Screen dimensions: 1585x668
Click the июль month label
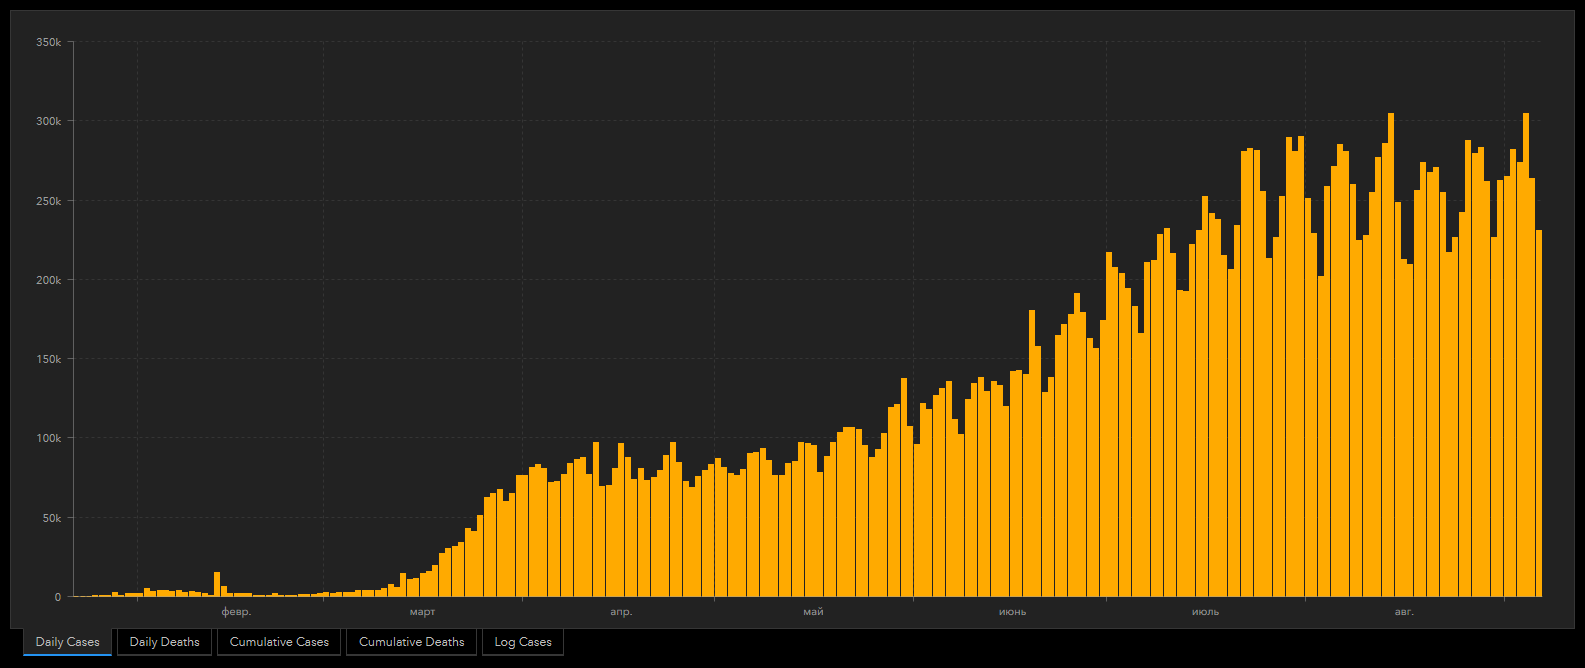[1205, 612]
